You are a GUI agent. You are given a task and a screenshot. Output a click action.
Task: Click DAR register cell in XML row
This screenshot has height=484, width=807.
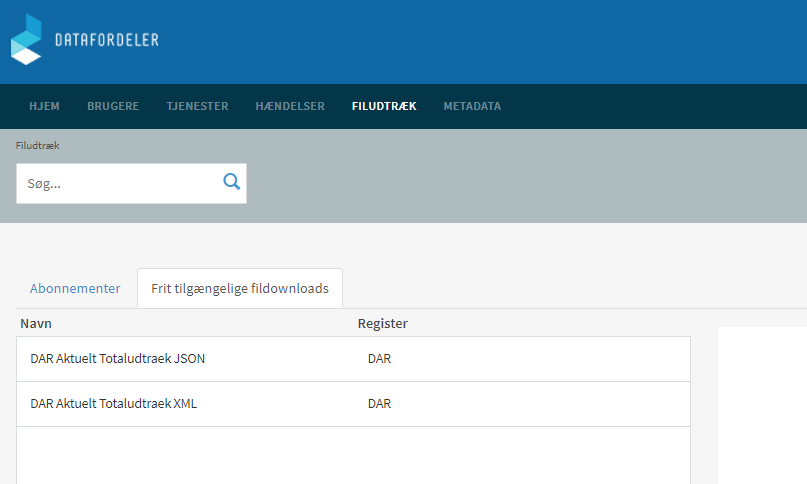click(x=379, y=405)
